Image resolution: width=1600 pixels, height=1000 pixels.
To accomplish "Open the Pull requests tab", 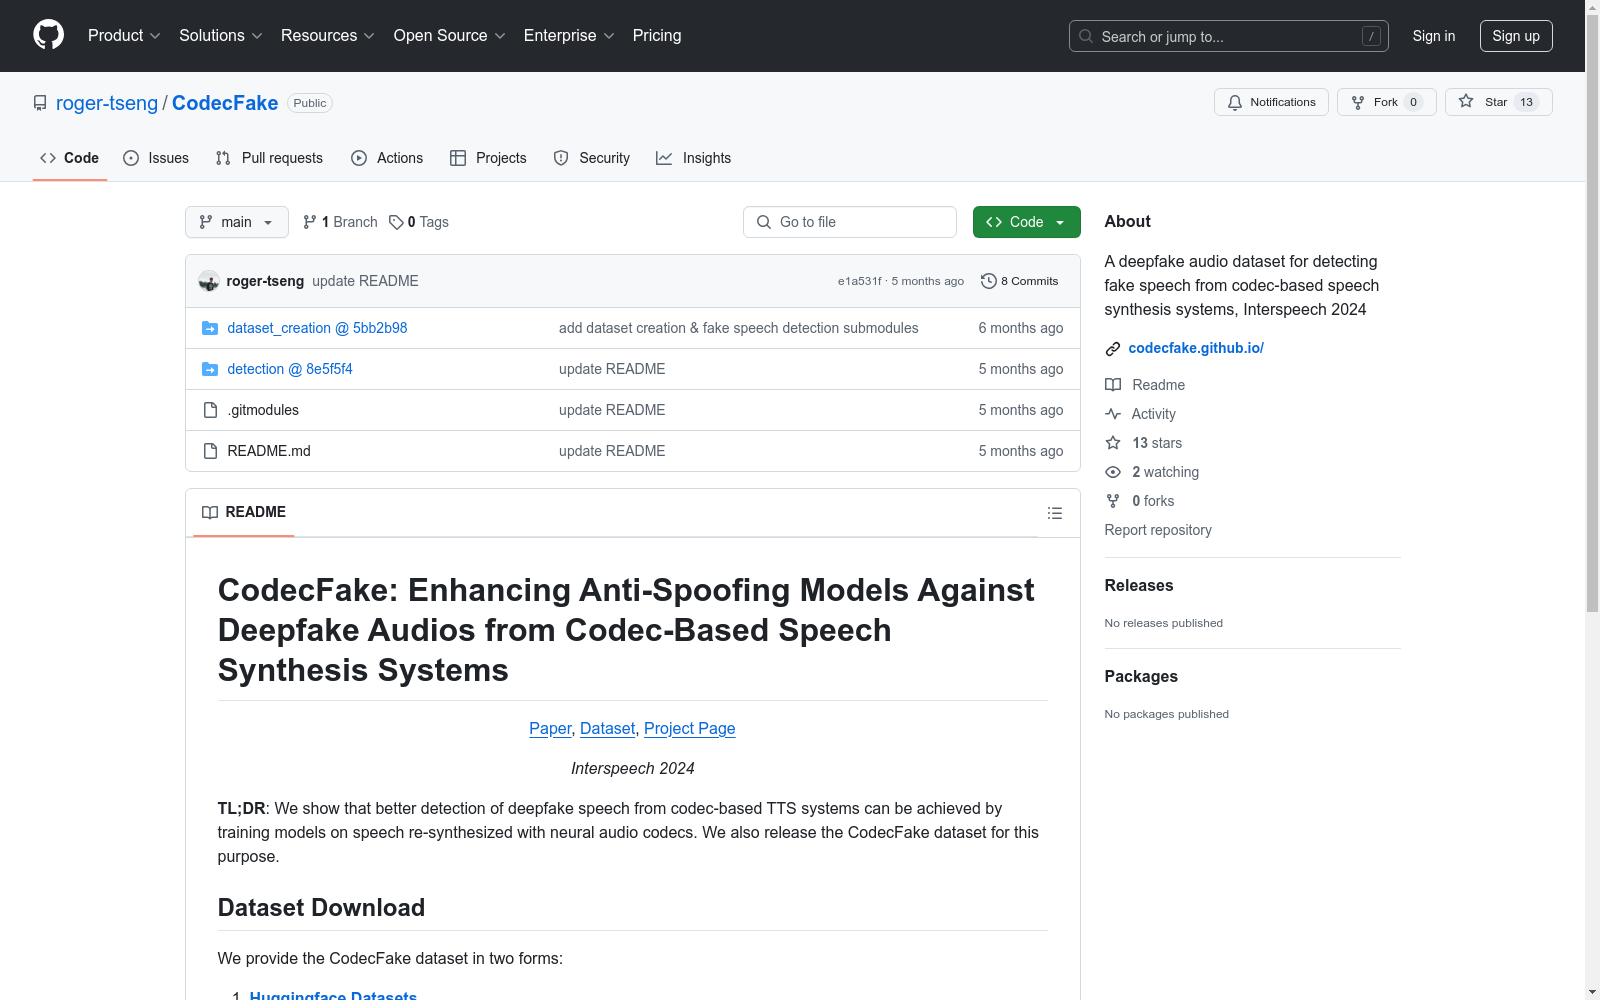I will click(269, 158).
